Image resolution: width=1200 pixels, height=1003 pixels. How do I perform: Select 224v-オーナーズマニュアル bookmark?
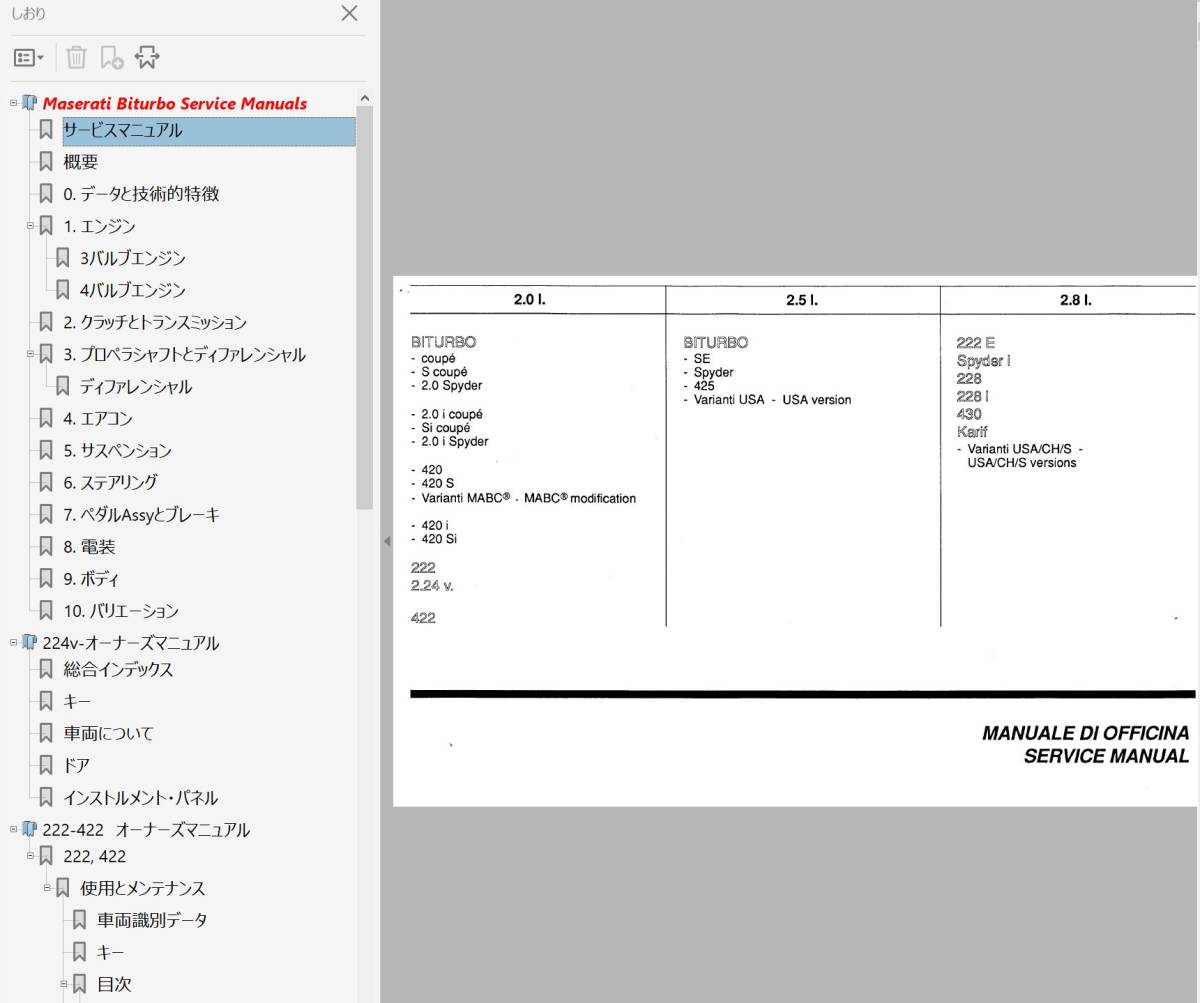point(131,643)
